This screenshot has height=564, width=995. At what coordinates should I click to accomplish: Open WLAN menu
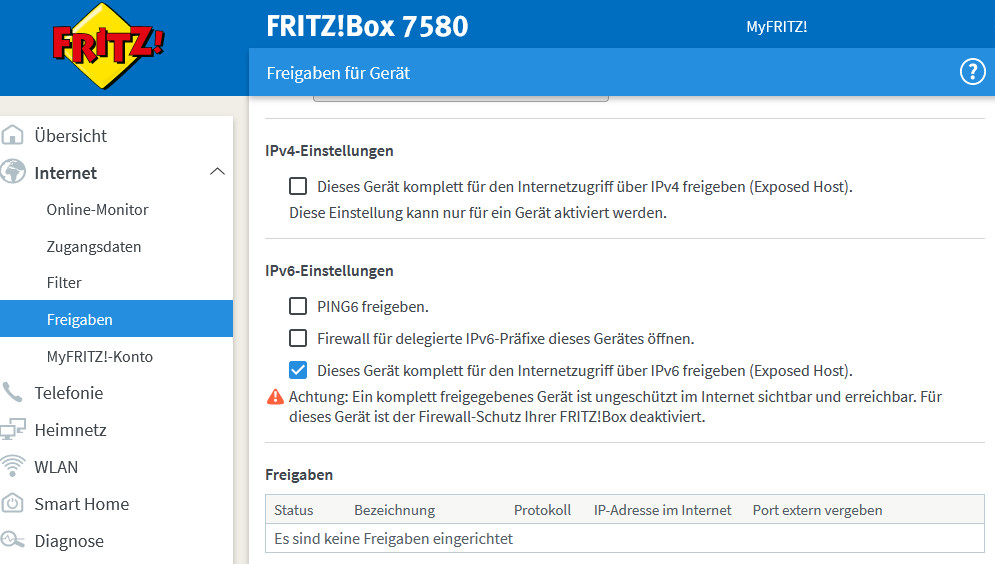[56, 467]
